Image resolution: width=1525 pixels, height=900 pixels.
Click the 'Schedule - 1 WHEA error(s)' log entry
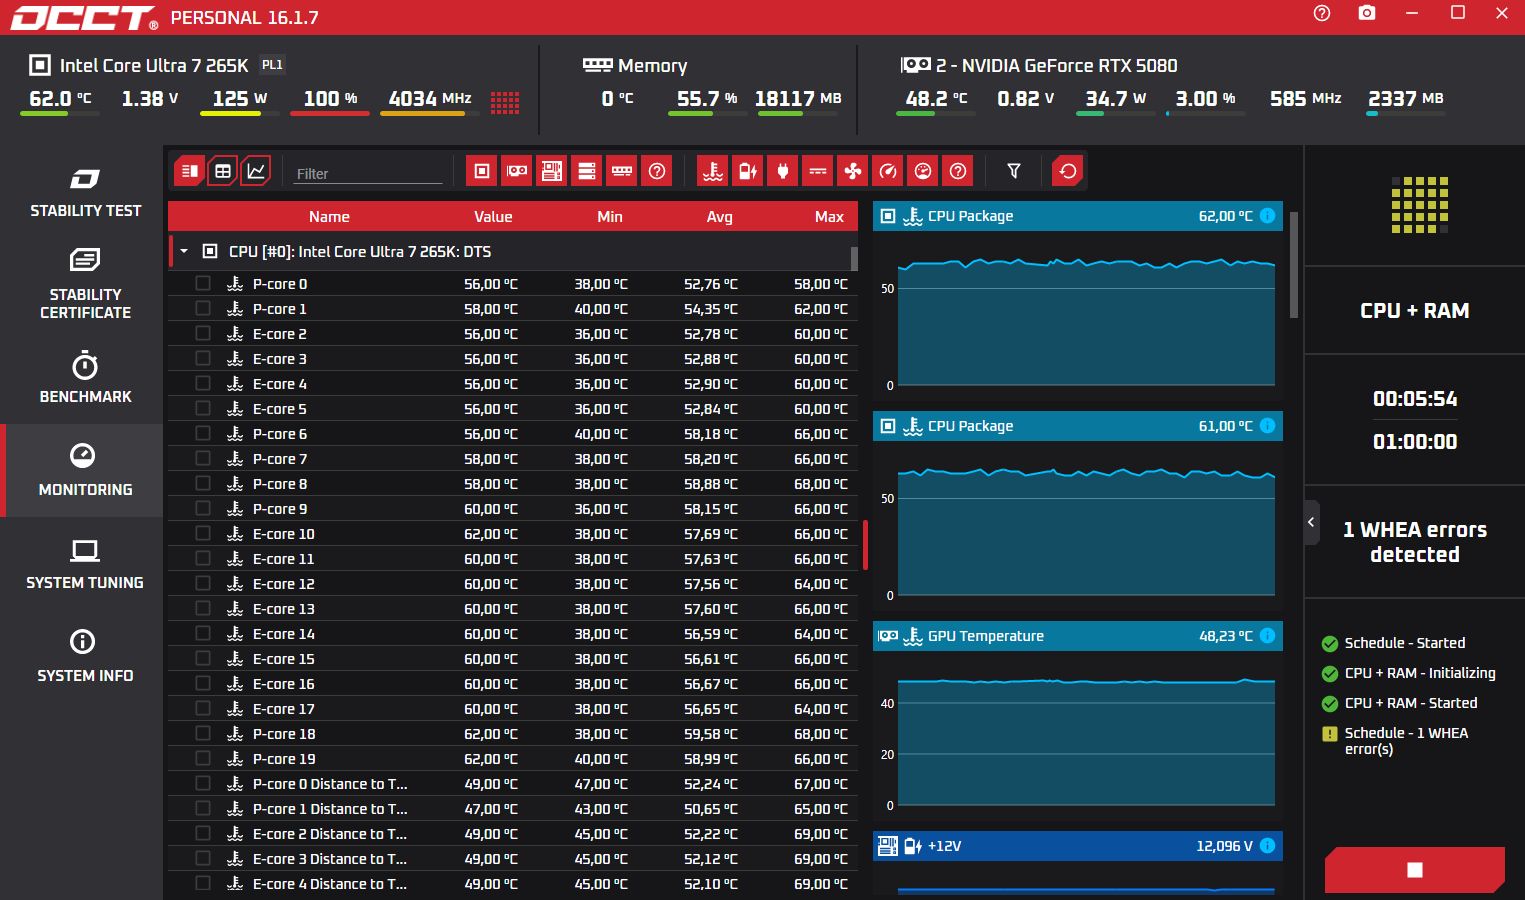(1408, 741)
